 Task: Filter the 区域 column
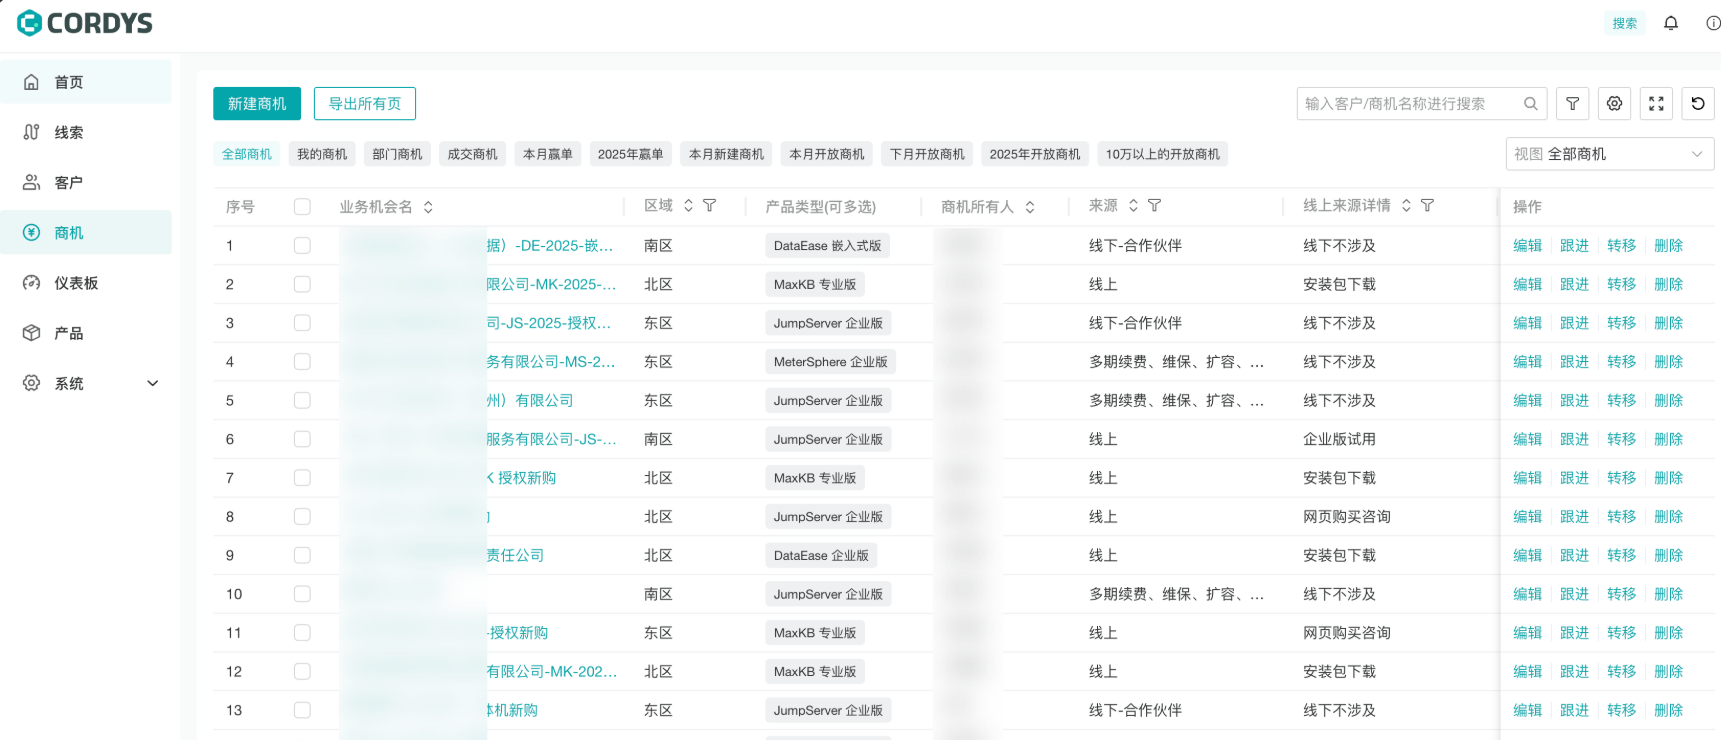click(709, 205)
